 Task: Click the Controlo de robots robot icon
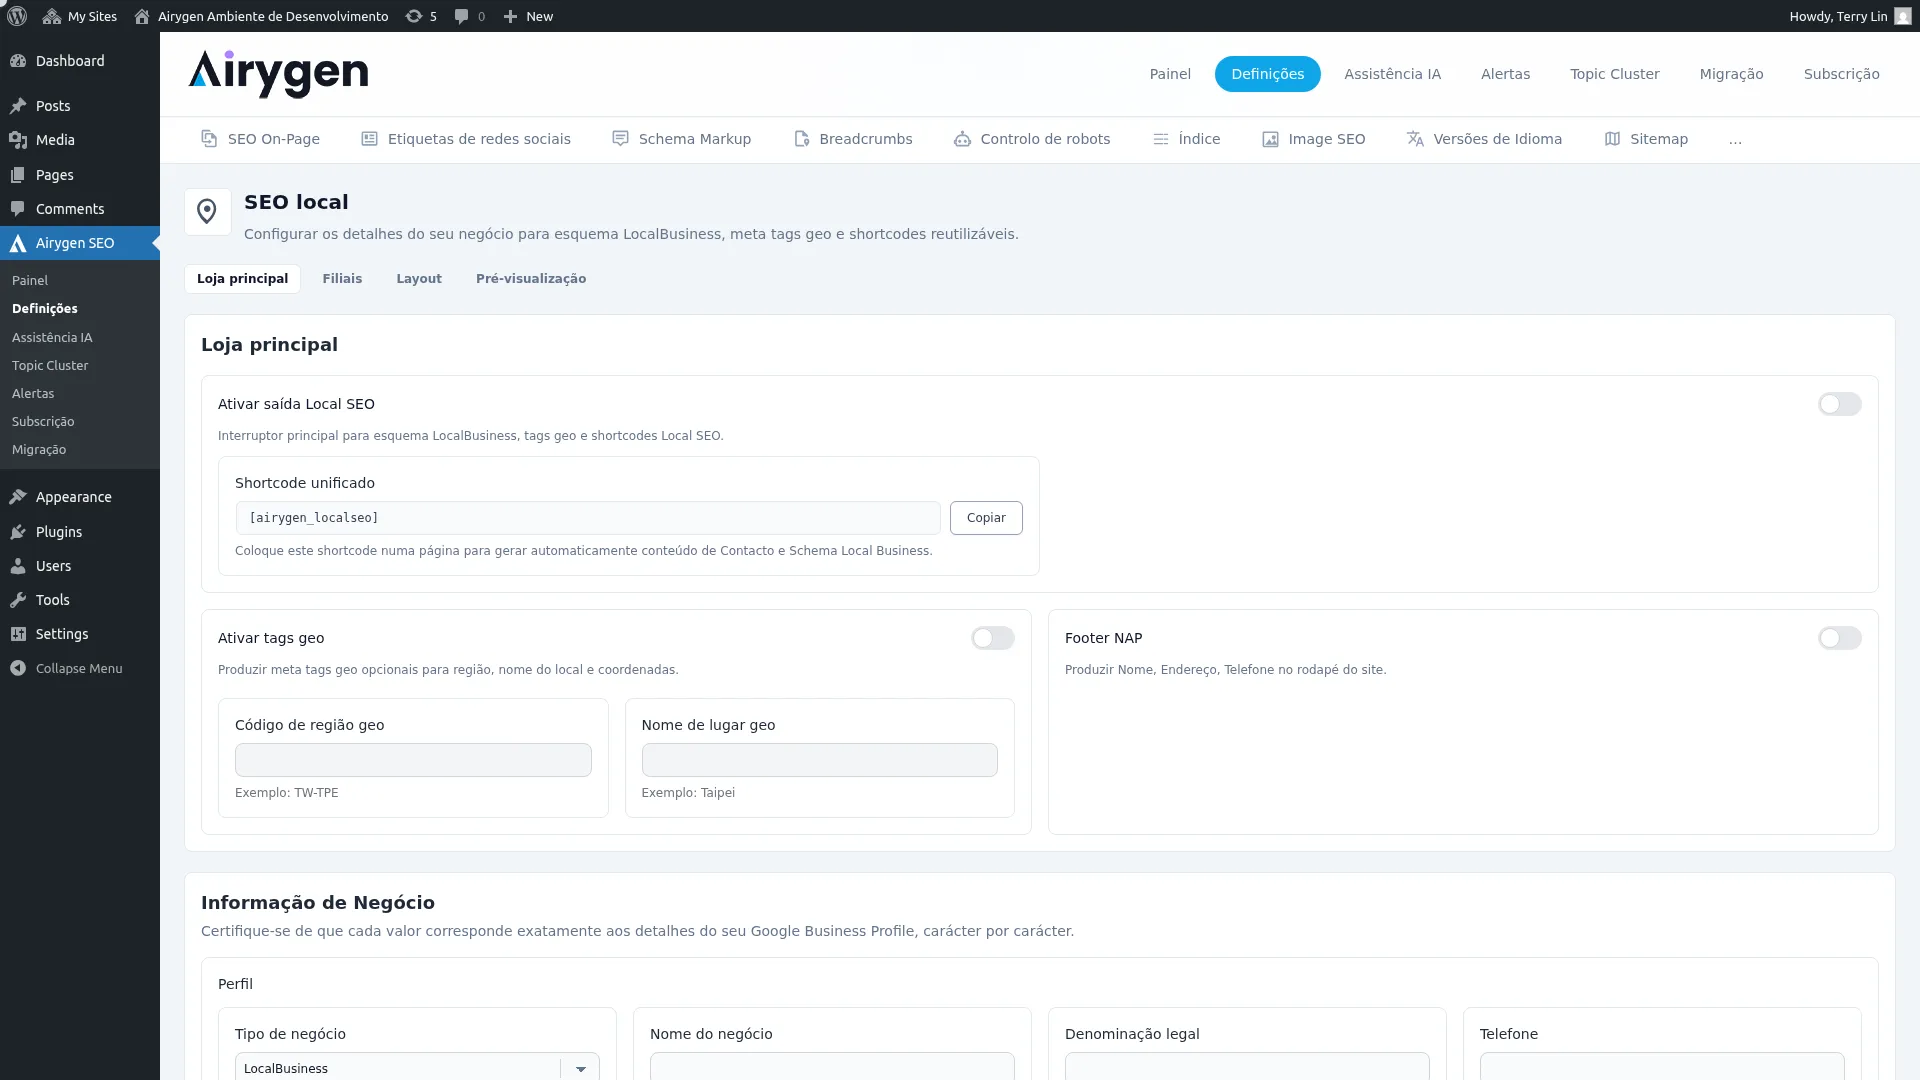click(962, 139)
